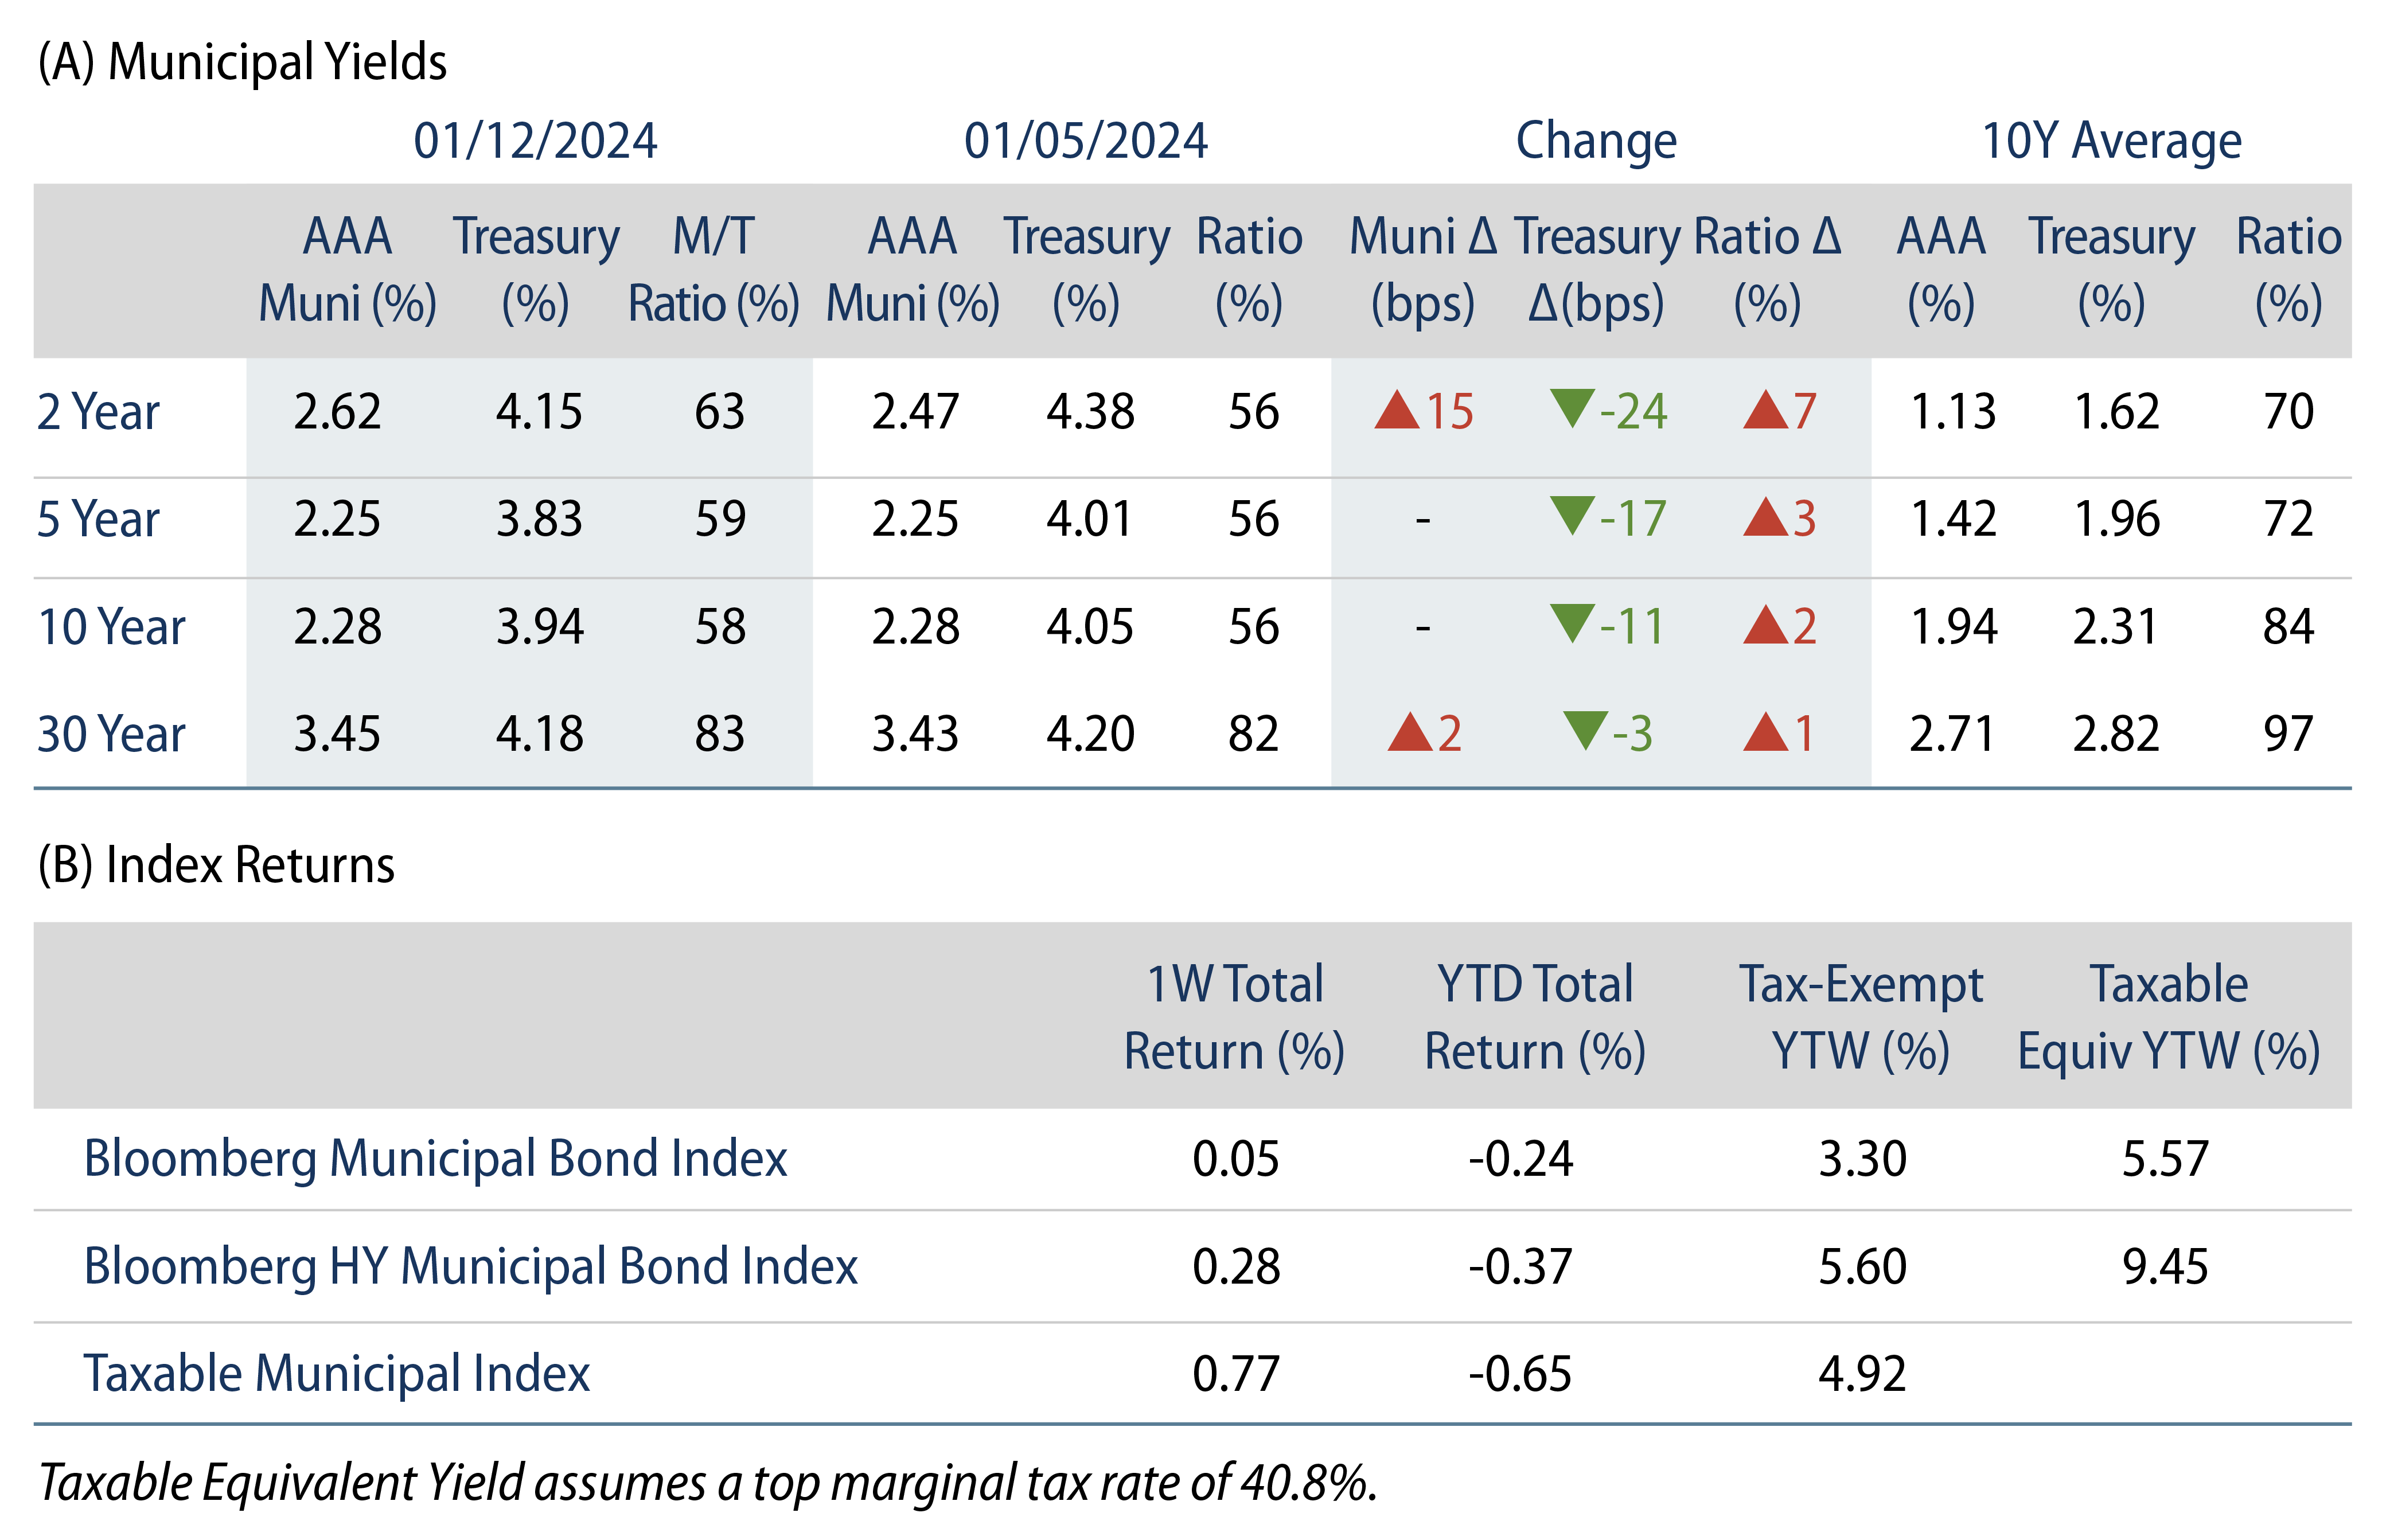Click the red up arrow beside ratio change 3
Image resolution: width=2390 pixels, height=1540 pixels.
click(x=1765, y=518)
